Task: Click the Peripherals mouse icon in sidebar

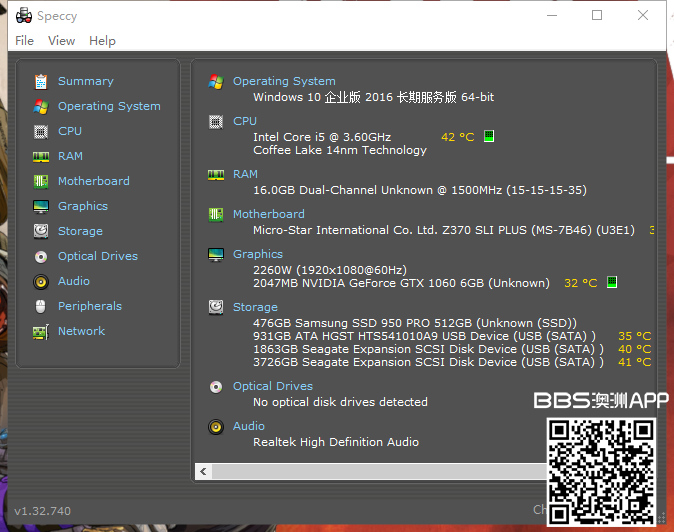Action: pos(41,306)
